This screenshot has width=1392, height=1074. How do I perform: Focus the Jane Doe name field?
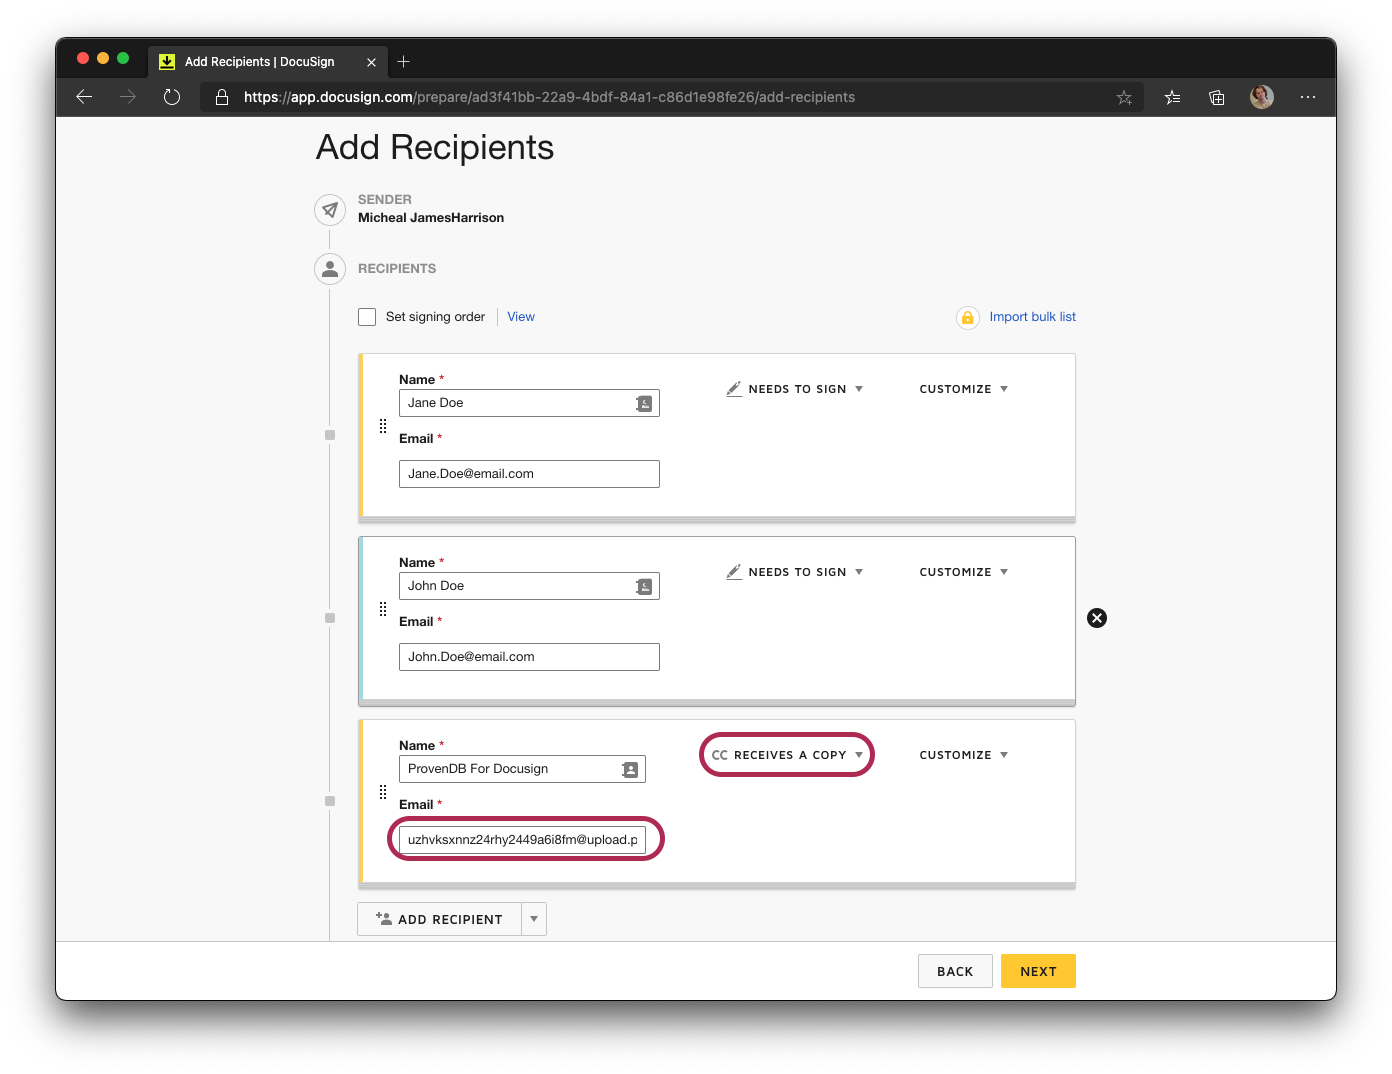(x=529, y=403)
